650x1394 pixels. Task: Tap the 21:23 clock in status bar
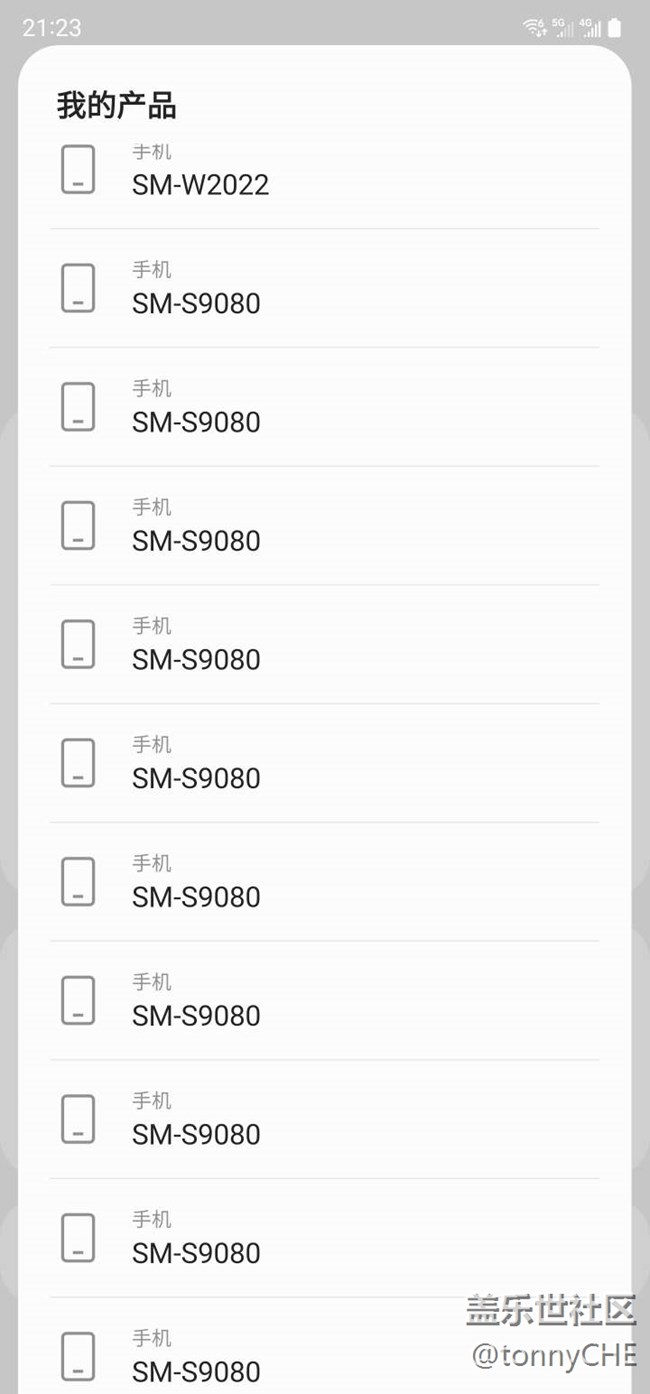(x=52, y=28)
